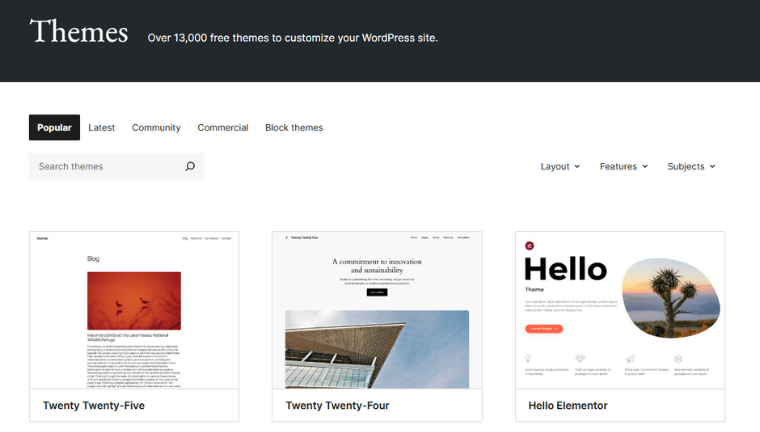Expand the Layout filter dropdown
Screen dimensions: 760x432
[x=560, y=166]
